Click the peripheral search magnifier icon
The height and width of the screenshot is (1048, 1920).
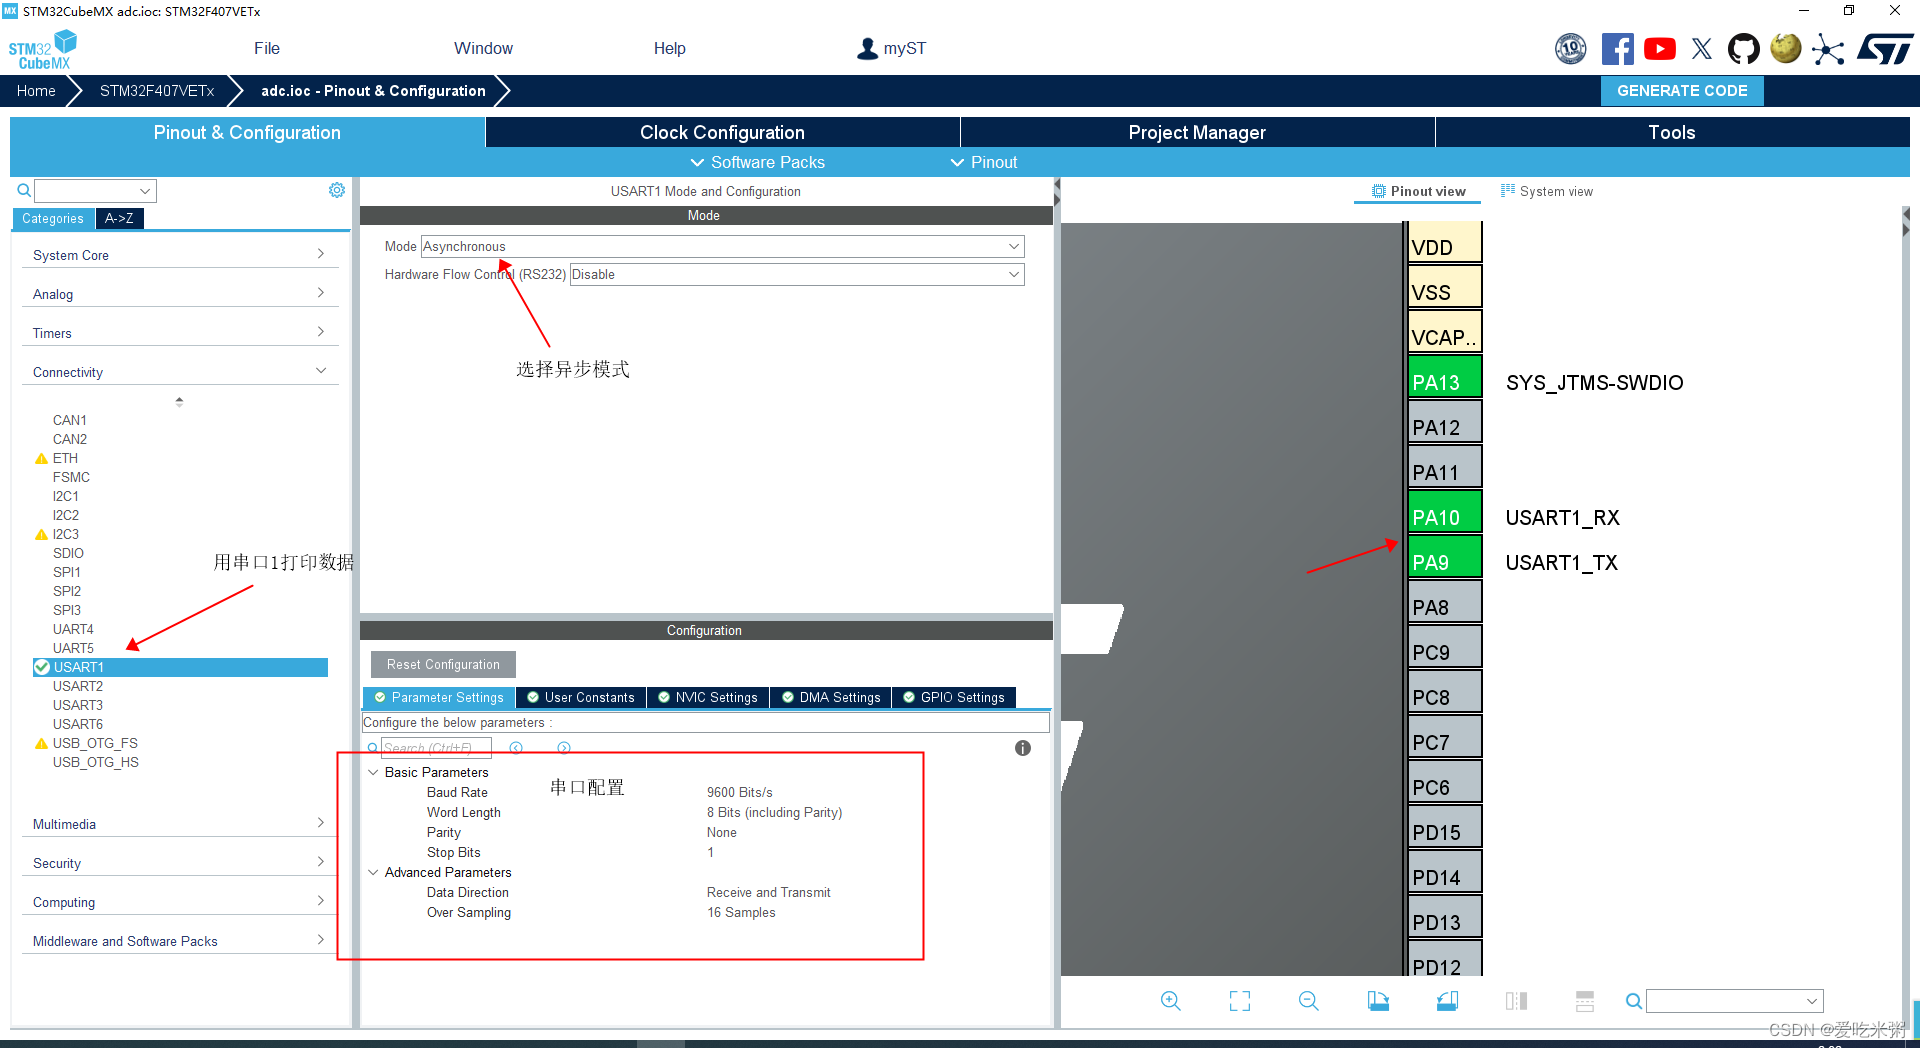click(x=24, y=190)
